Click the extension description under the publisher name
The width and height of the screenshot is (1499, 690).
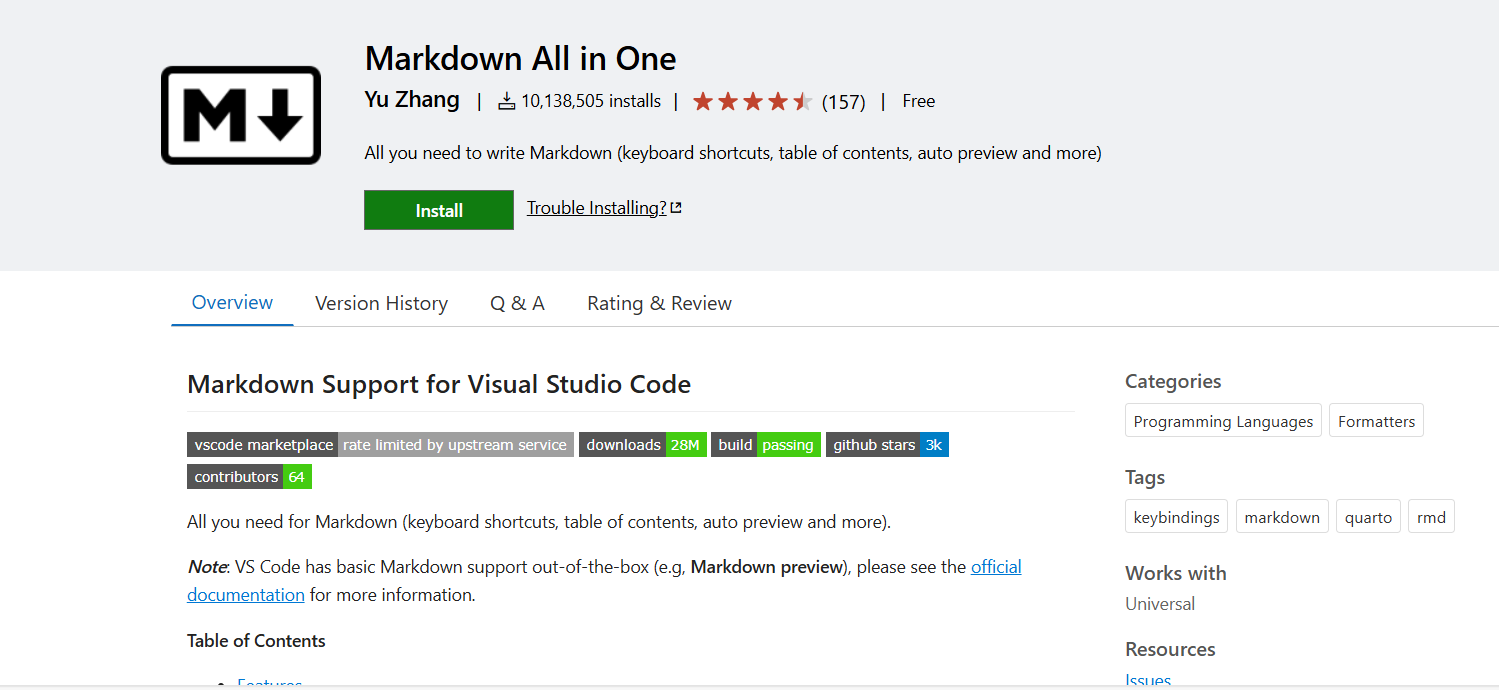click(x=733, y=153)
